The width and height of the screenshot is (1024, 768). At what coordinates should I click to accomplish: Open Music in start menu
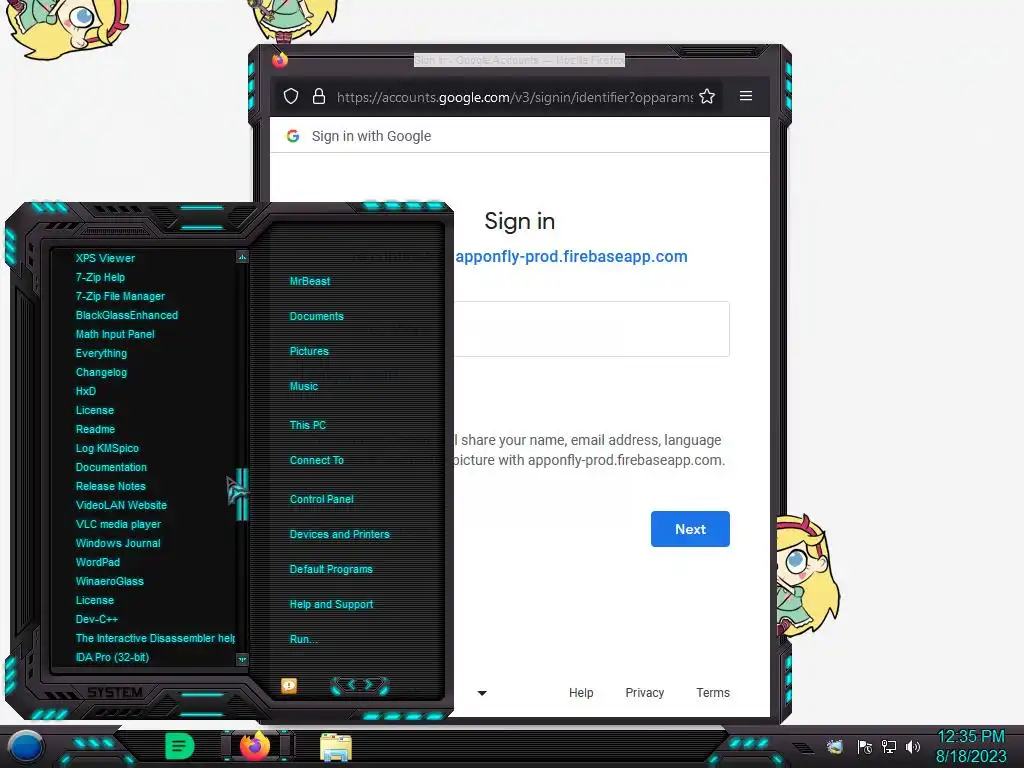tap(304, 386)
